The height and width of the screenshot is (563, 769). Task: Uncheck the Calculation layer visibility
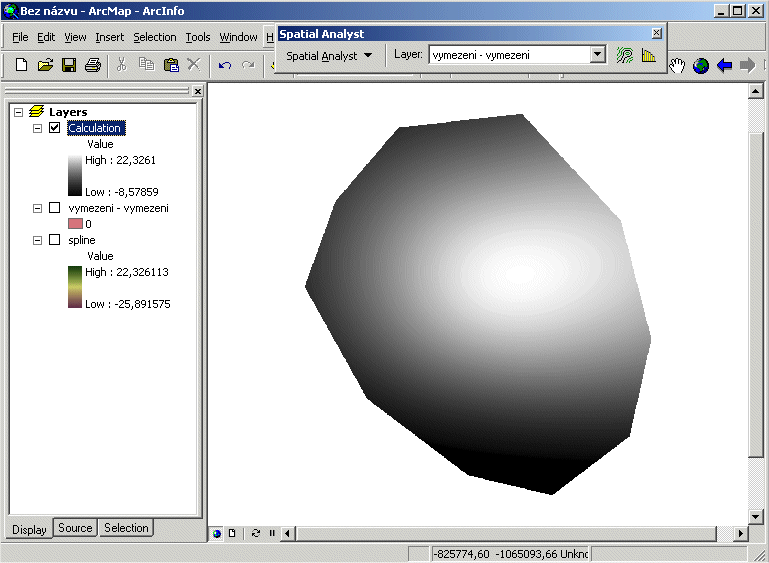click(x=54, y=128)
